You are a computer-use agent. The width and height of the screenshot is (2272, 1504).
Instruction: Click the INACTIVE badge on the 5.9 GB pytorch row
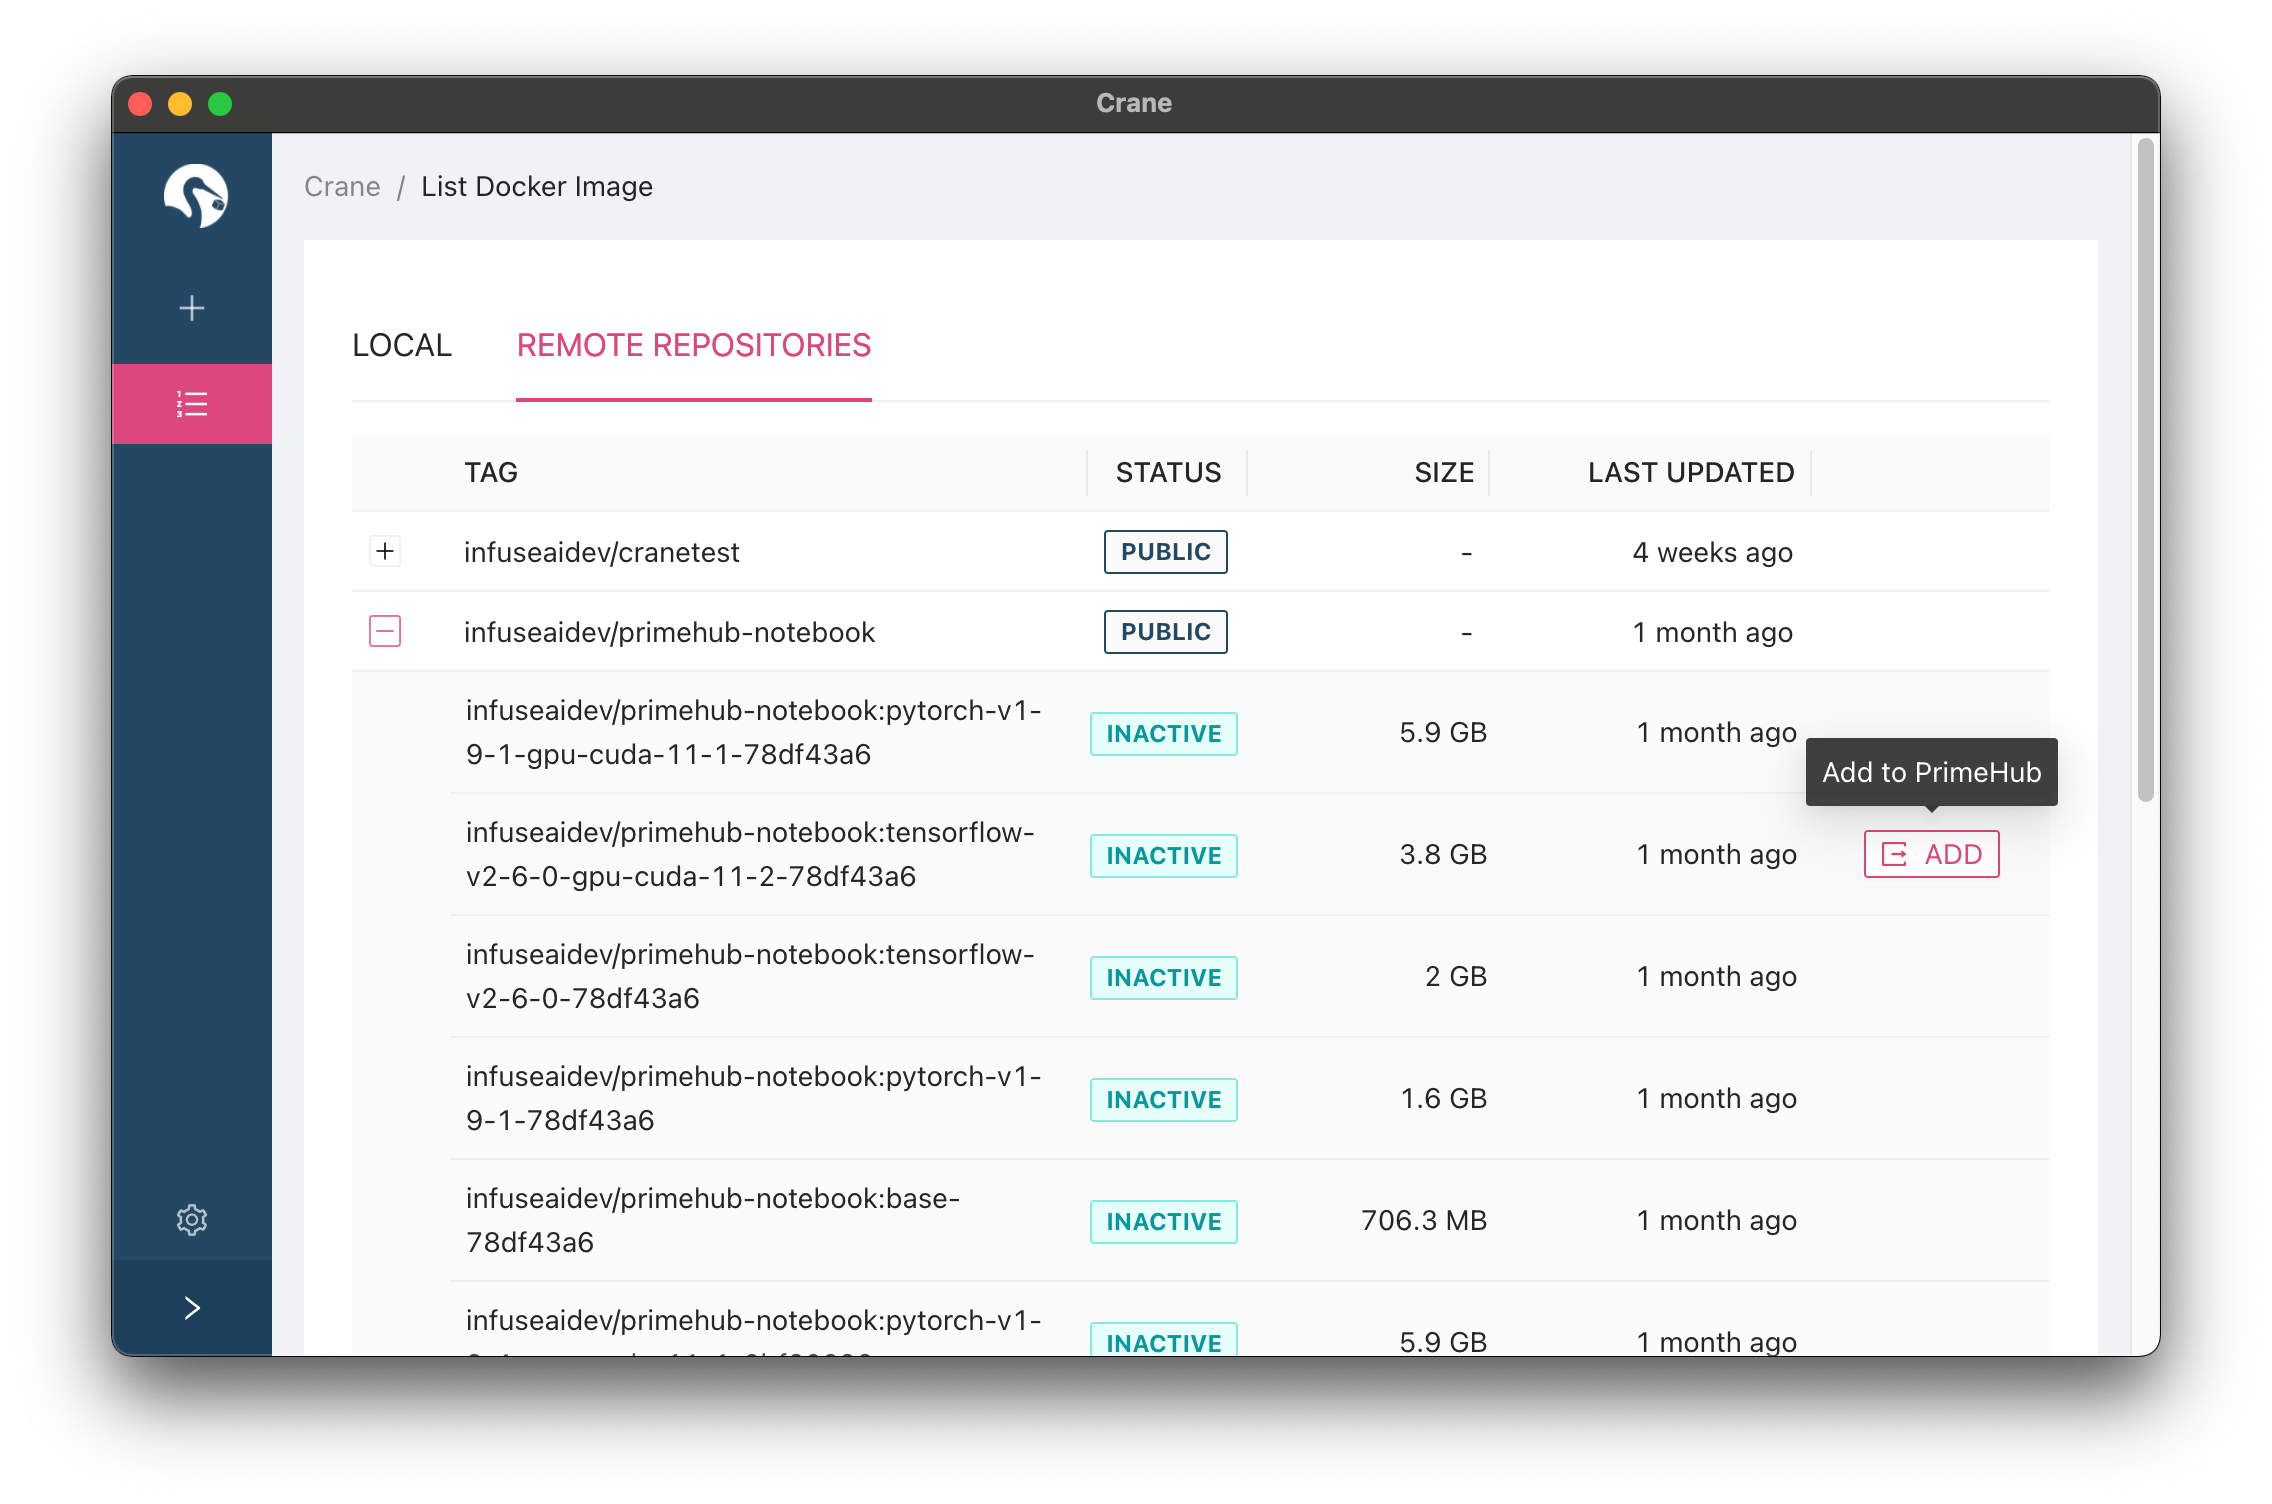[x=1163, y=734]
